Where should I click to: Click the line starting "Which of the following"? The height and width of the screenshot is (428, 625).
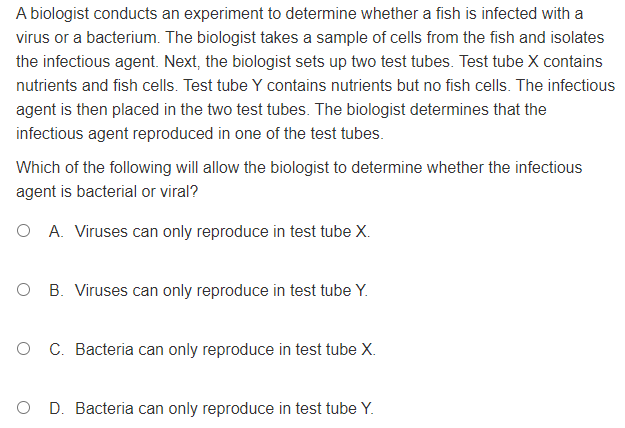tap(299, 167)
